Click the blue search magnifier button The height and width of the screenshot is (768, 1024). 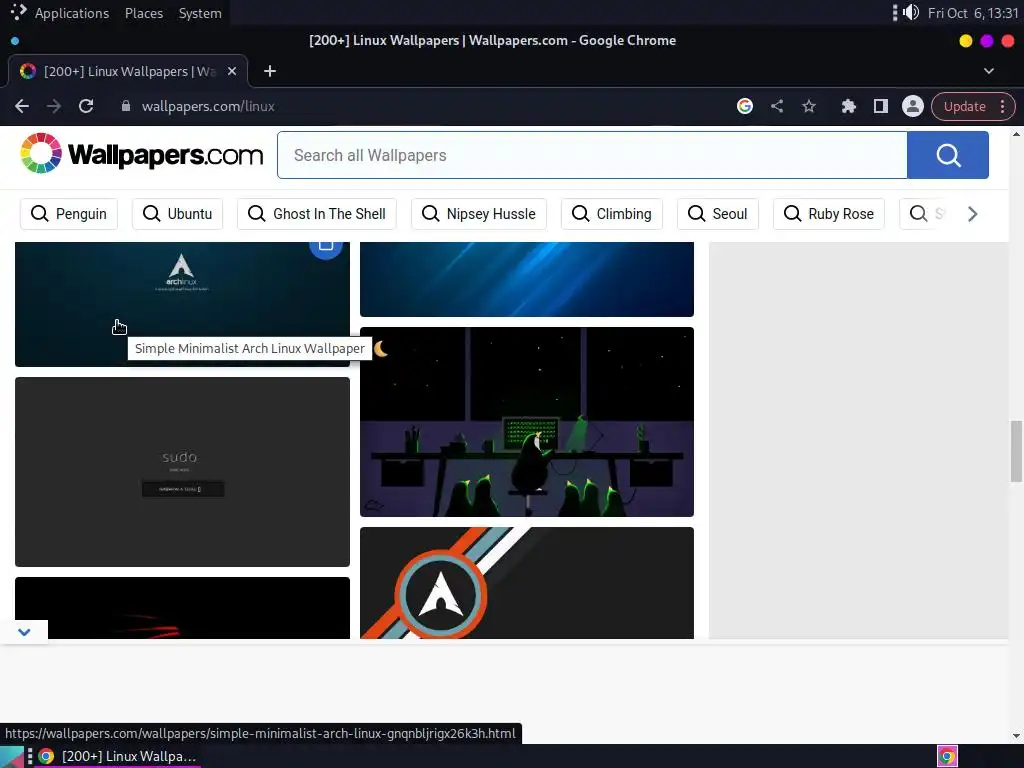(x=948, y=155)
